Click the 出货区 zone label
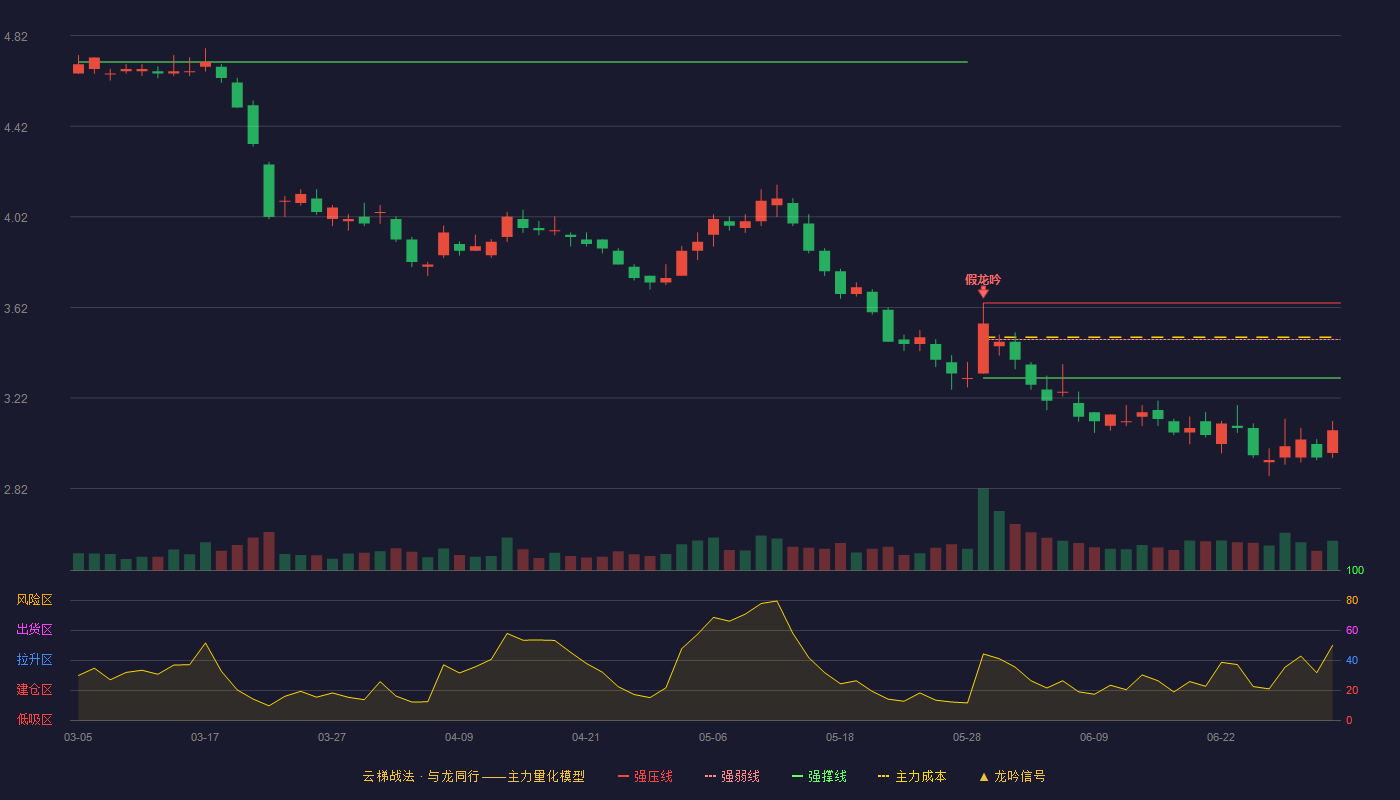Screen dimensions: 1400x800 35,630
